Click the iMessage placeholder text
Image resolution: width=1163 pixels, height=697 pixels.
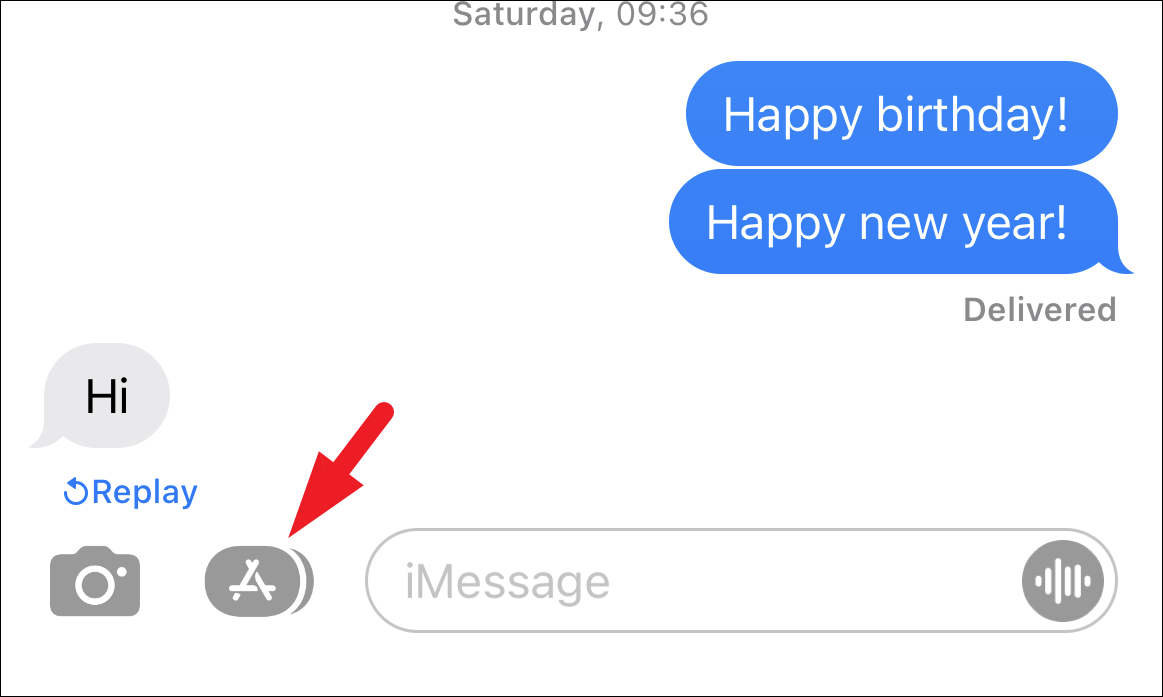(507, 582)
